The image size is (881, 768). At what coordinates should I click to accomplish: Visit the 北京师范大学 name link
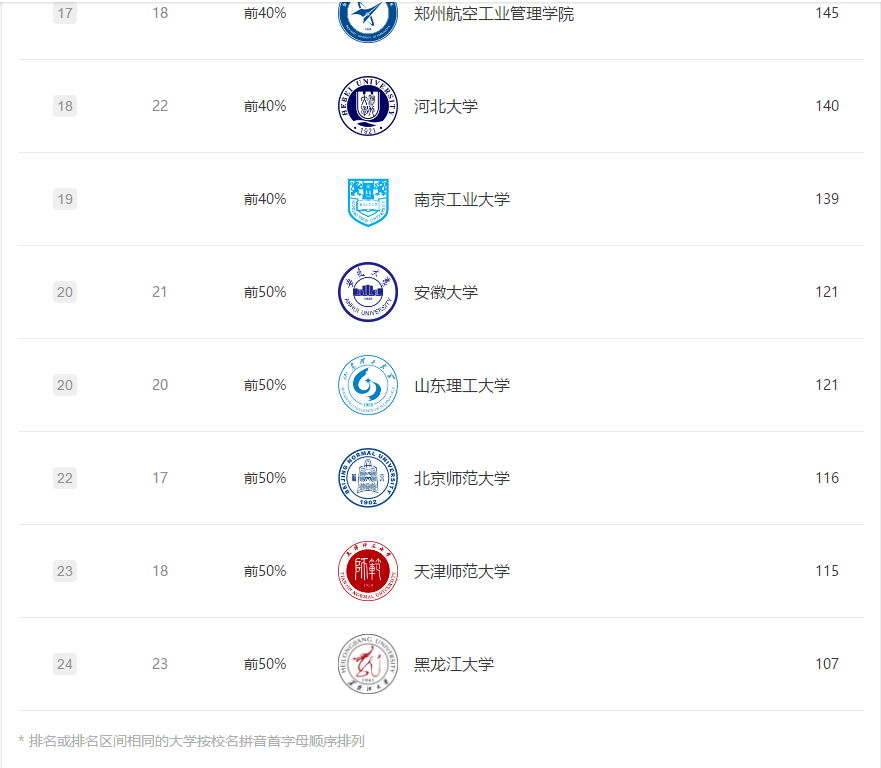coord(462,478)
